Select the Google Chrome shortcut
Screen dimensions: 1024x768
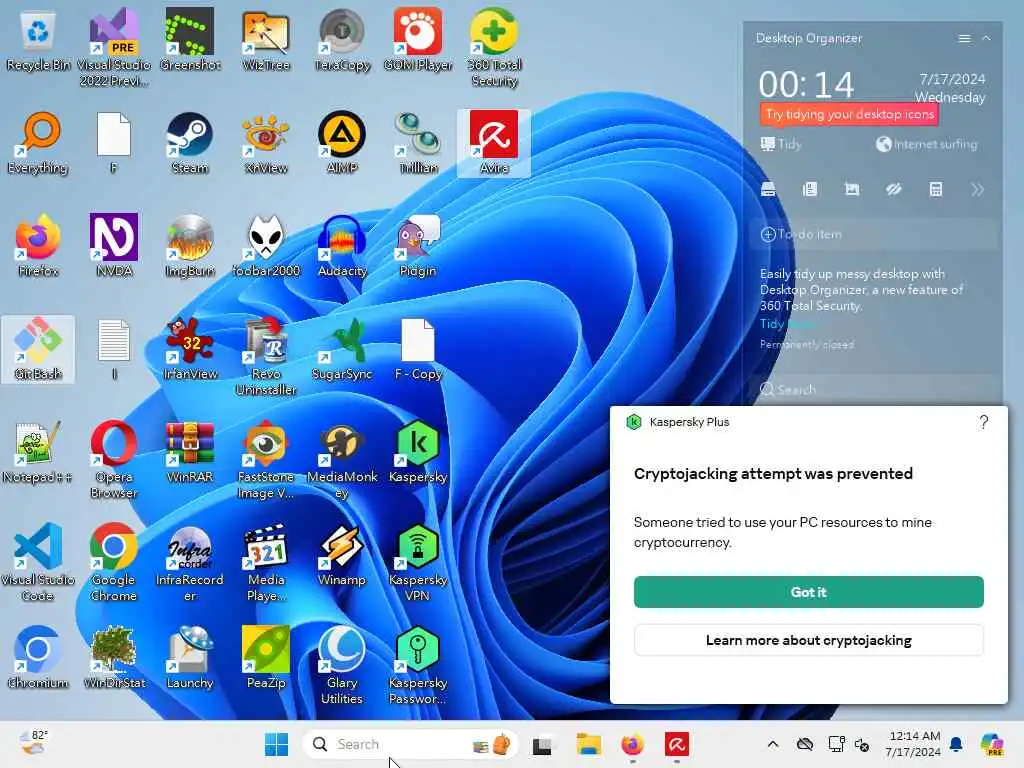point(114,562)
